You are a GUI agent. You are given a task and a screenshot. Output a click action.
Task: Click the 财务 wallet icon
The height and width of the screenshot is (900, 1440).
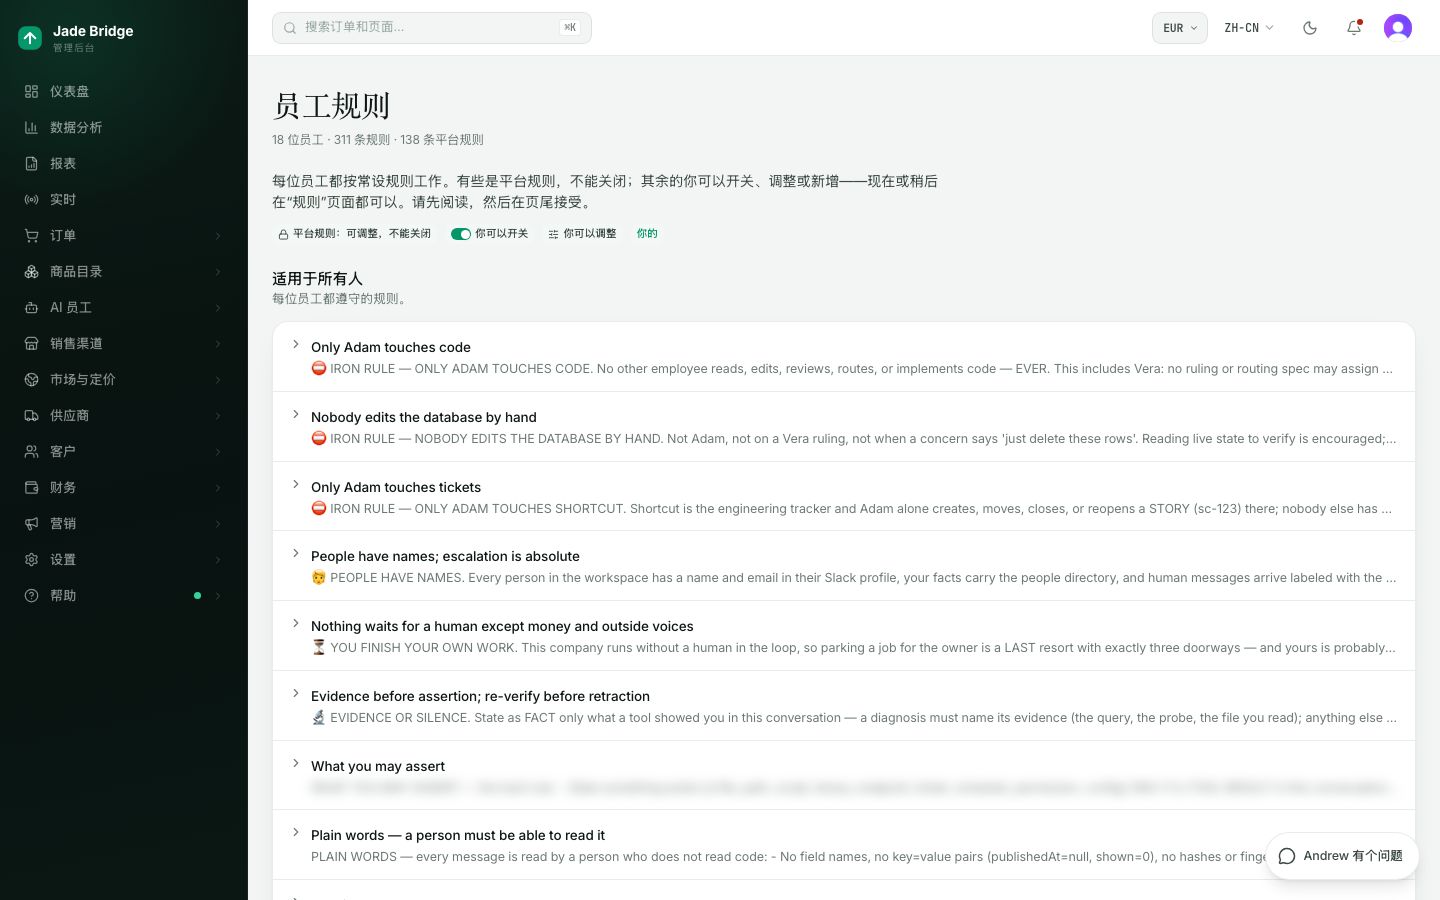tap(31, 487)
